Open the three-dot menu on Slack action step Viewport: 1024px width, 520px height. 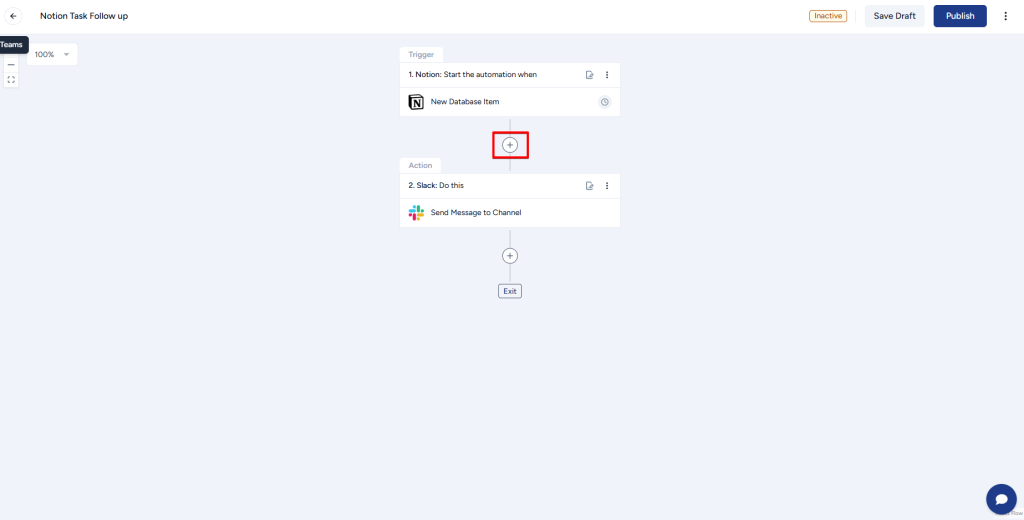607,186
